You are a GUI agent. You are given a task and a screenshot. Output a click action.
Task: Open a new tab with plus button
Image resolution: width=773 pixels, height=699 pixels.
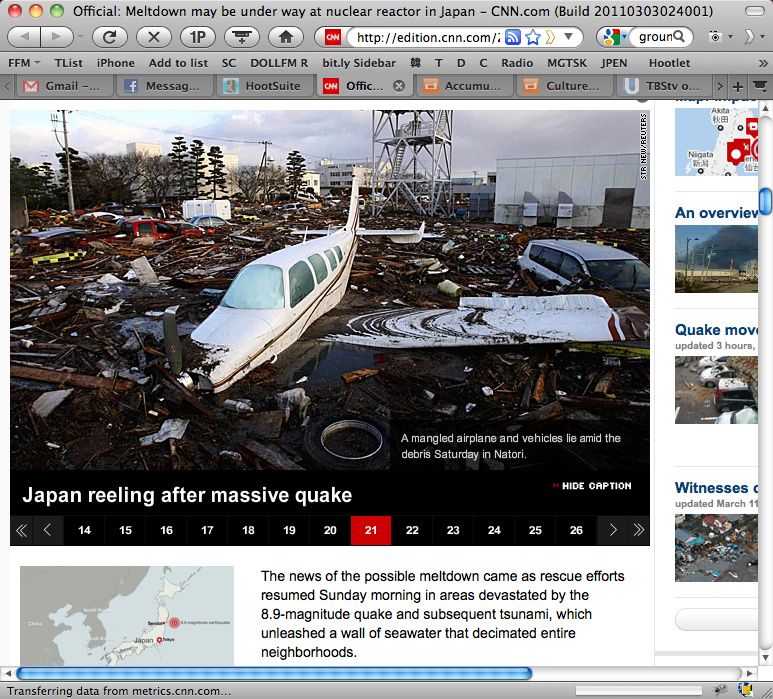[x=738, y=86]
